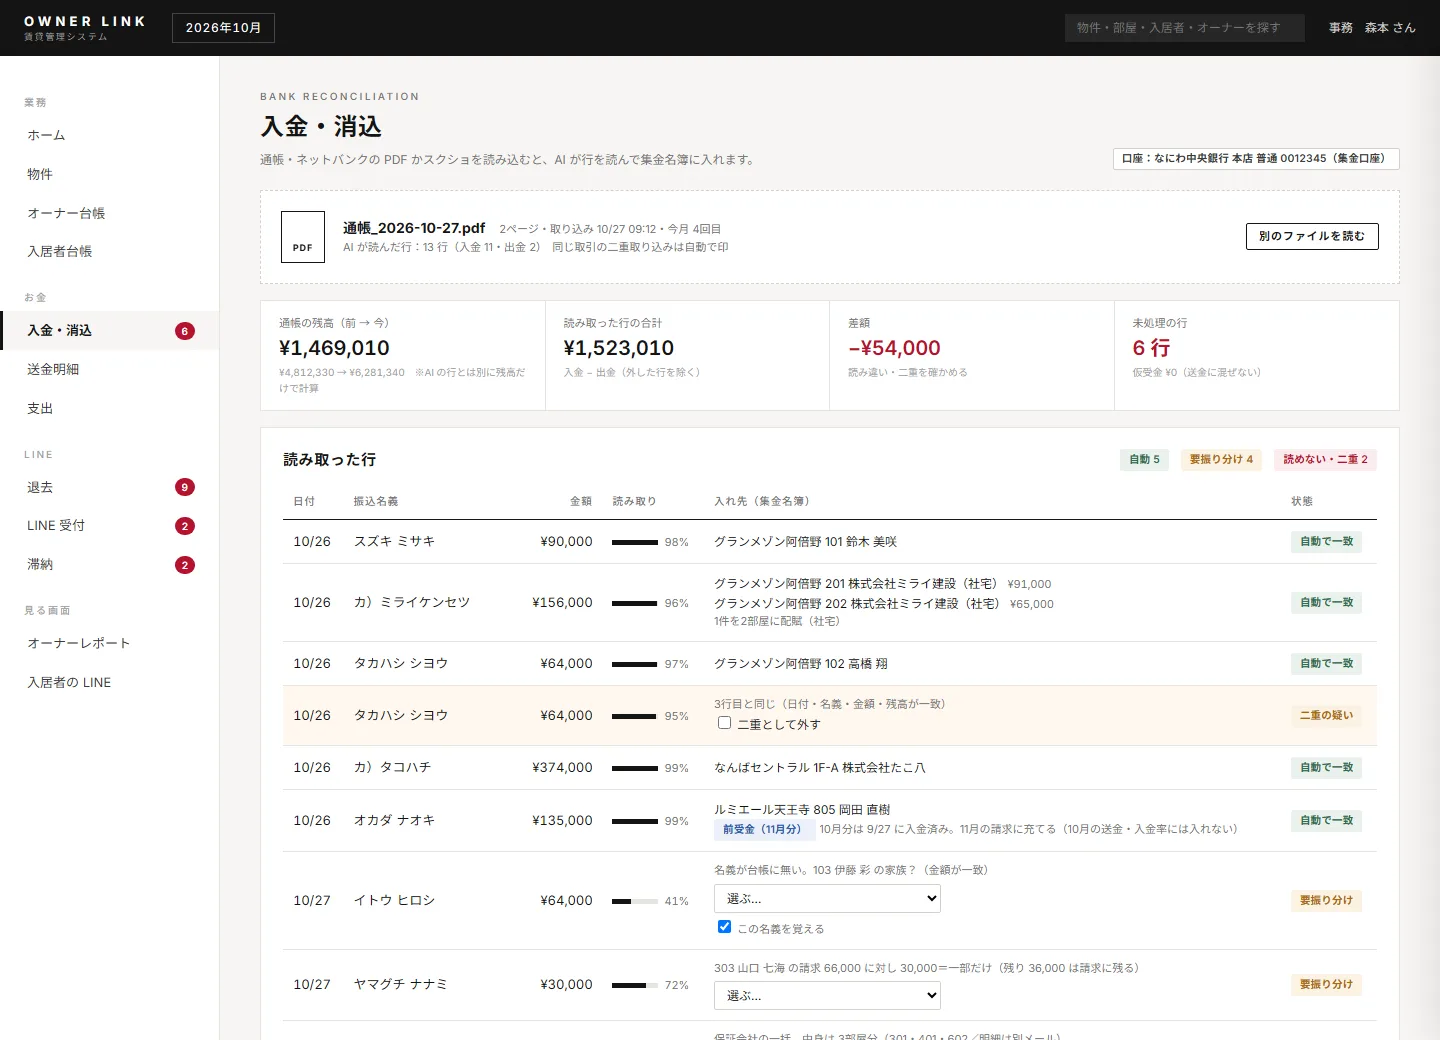Select グランメゾン阿倍野 102 高橋 翔 text
The height and width of the screenshot is (1040, 1440).
pos(800,663)
